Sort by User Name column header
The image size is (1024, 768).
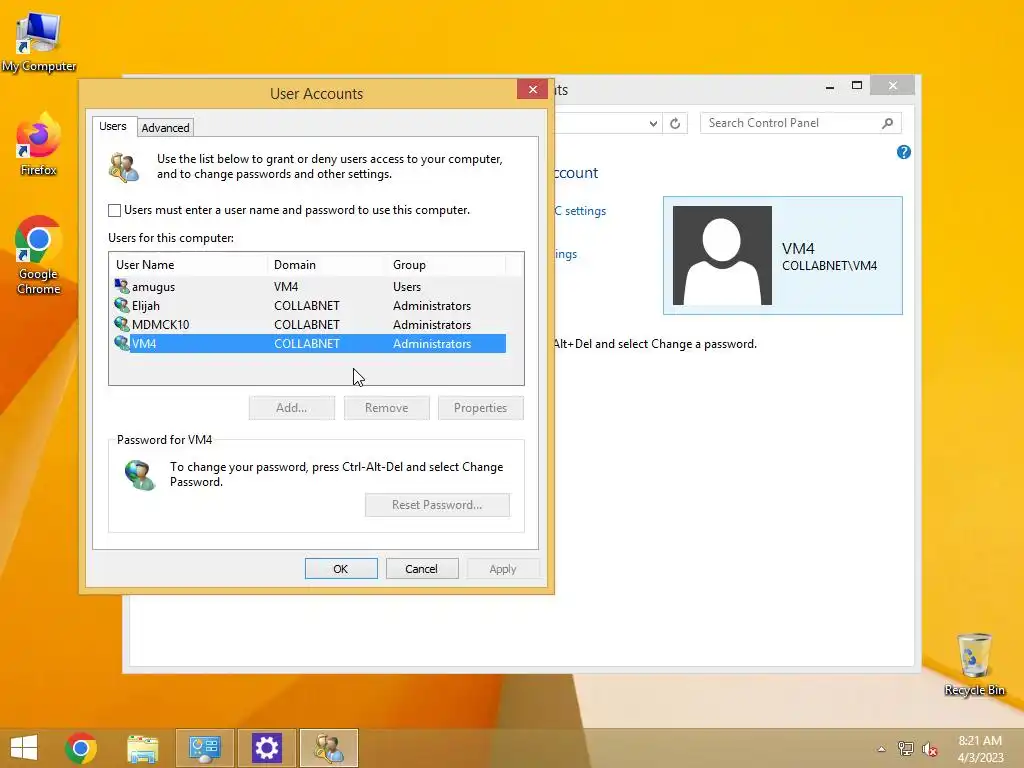pyautogui.click(x=189, y=264)
